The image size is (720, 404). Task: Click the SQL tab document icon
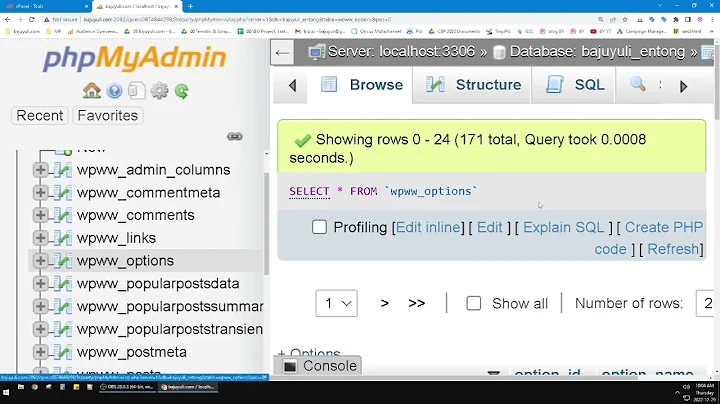click(x=555, y=84)
